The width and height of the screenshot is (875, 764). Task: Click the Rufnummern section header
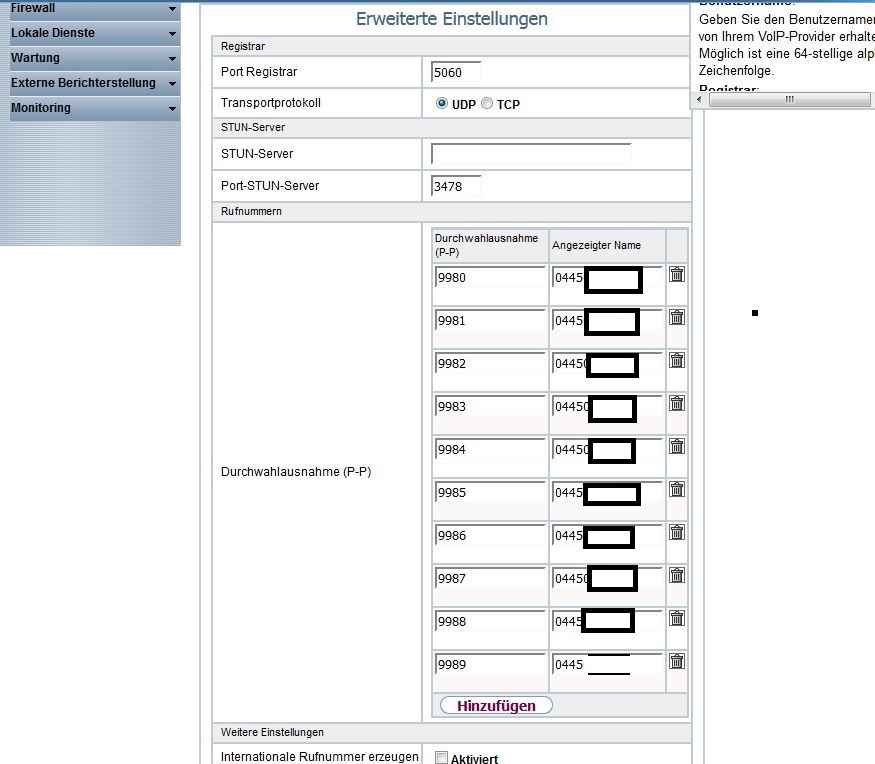tap(251, 212)
